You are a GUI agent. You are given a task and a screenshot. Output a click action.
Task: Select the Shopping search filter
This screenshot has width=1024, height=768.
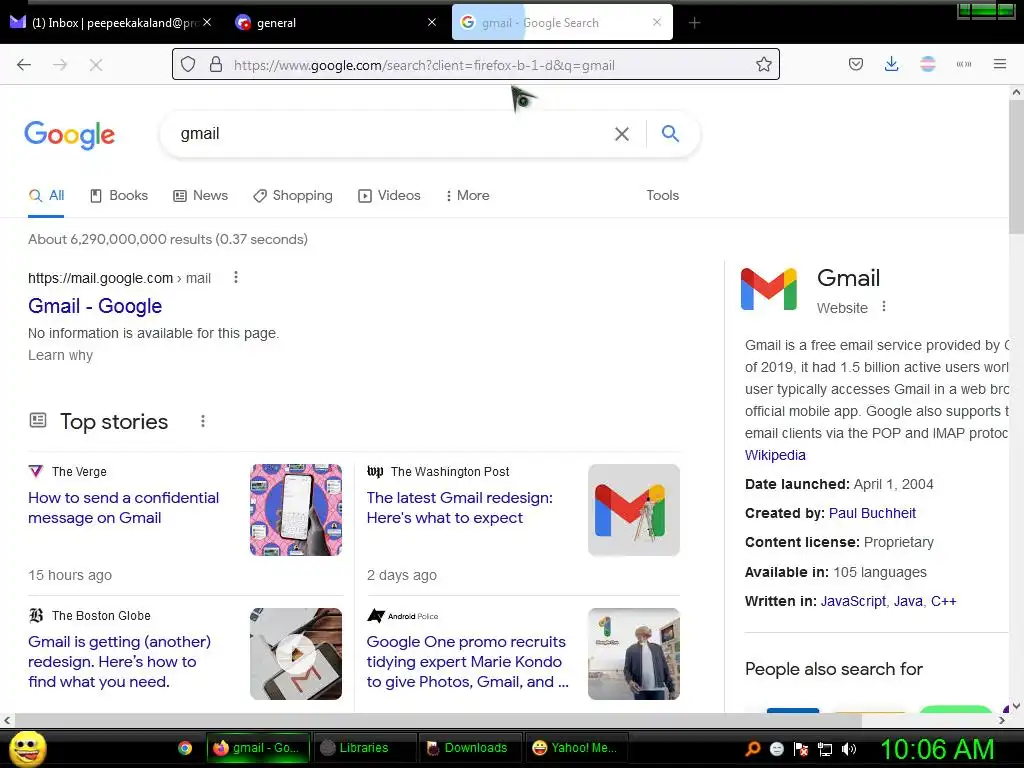pyautogui.click(x=293, y=195)
